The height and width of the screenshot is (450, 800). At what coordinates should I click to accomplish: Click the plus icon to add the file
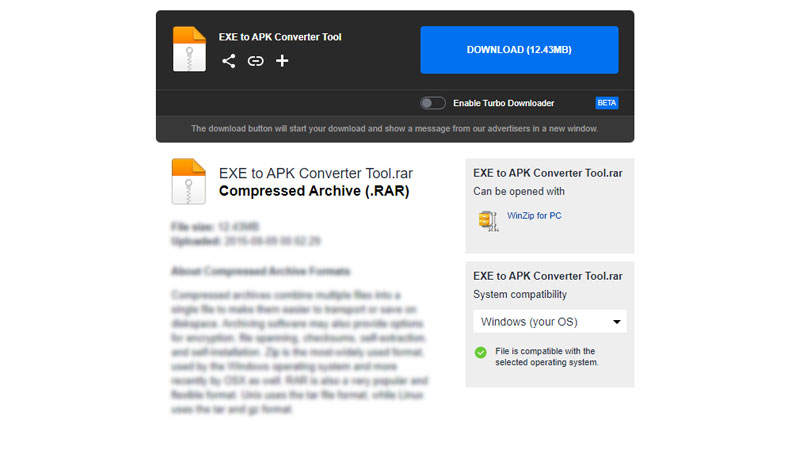(x=282, y=61)
